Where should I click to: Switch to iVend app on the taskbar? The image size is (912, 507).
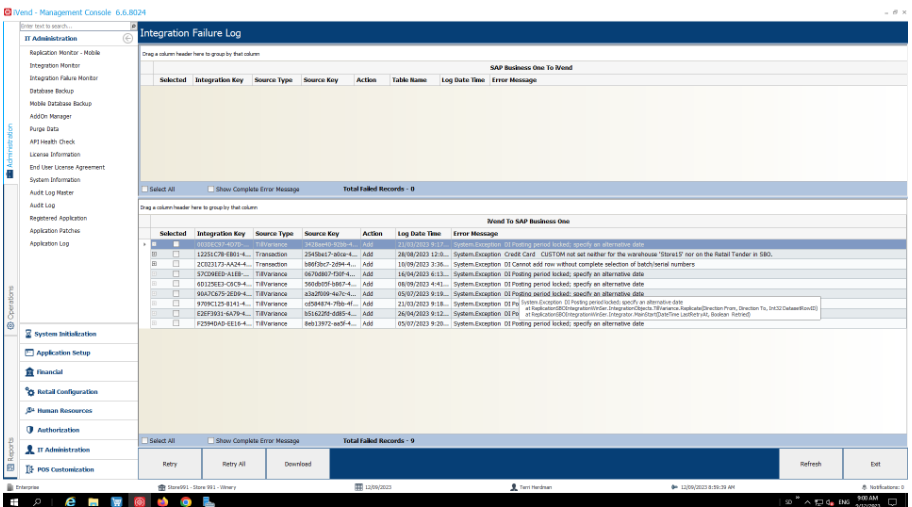point(140,502)
